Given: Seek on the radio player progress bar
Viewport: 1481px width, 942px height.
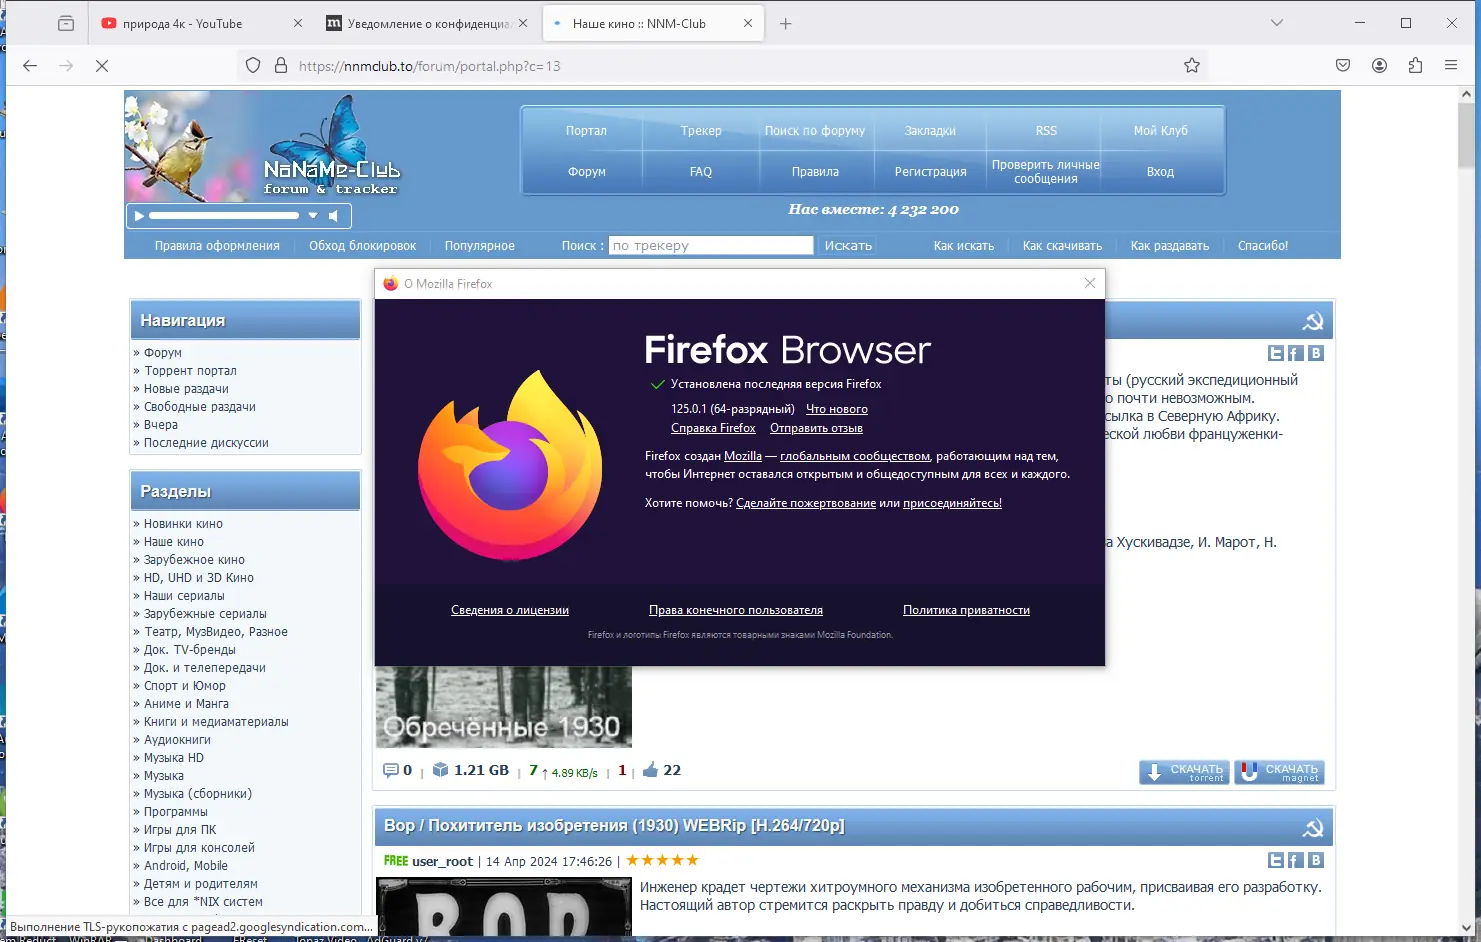Looking at the screenshot, I should (x=224, y=216).
